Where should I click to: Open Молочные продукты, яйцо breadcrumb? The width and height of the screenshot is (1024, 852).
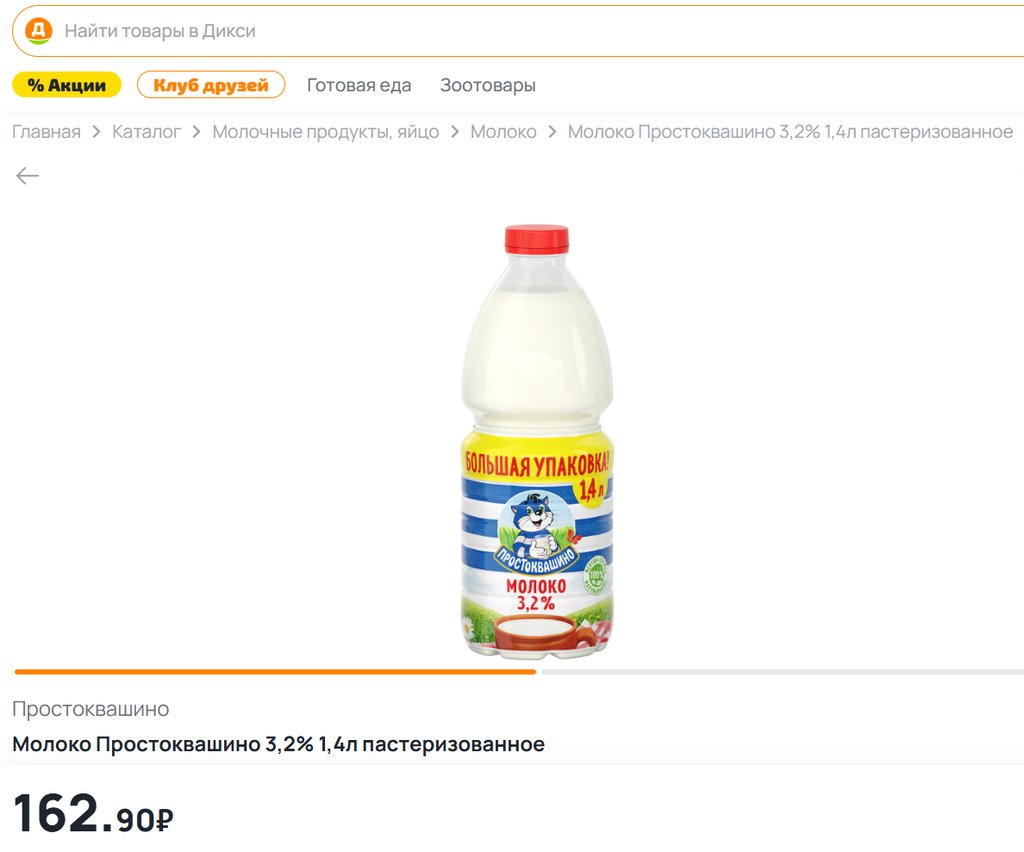point(326,132)
